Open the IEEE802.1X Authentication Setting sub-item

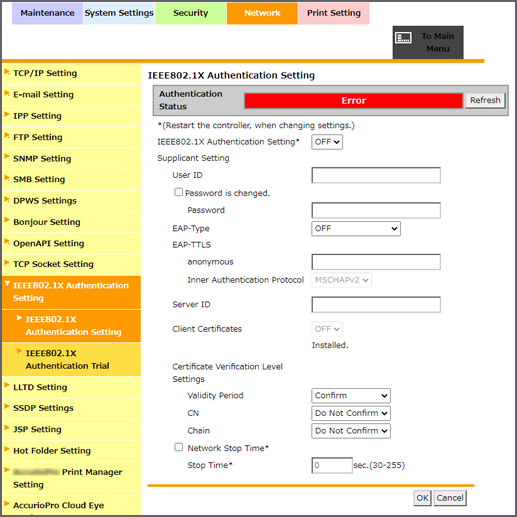[x=71, y=326]
